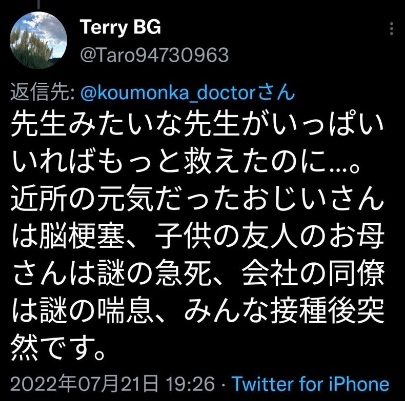Click the さん suffix after the mention
This screenshot has height=401, width=405.
[276, 94]
